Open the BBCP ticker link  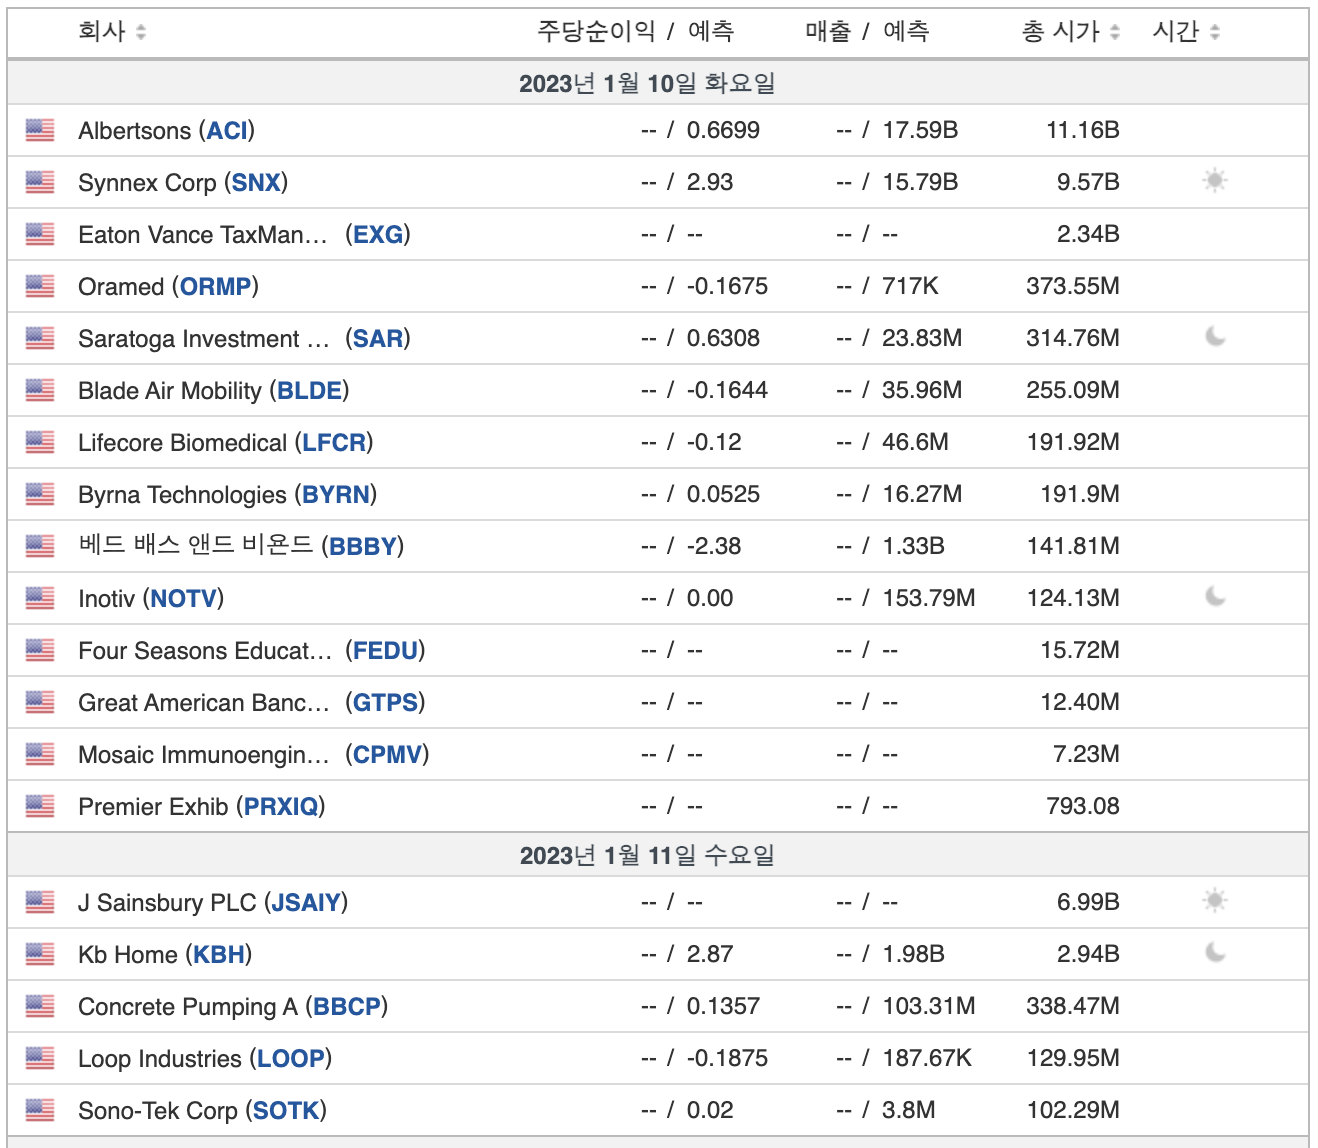point(347,1007)
